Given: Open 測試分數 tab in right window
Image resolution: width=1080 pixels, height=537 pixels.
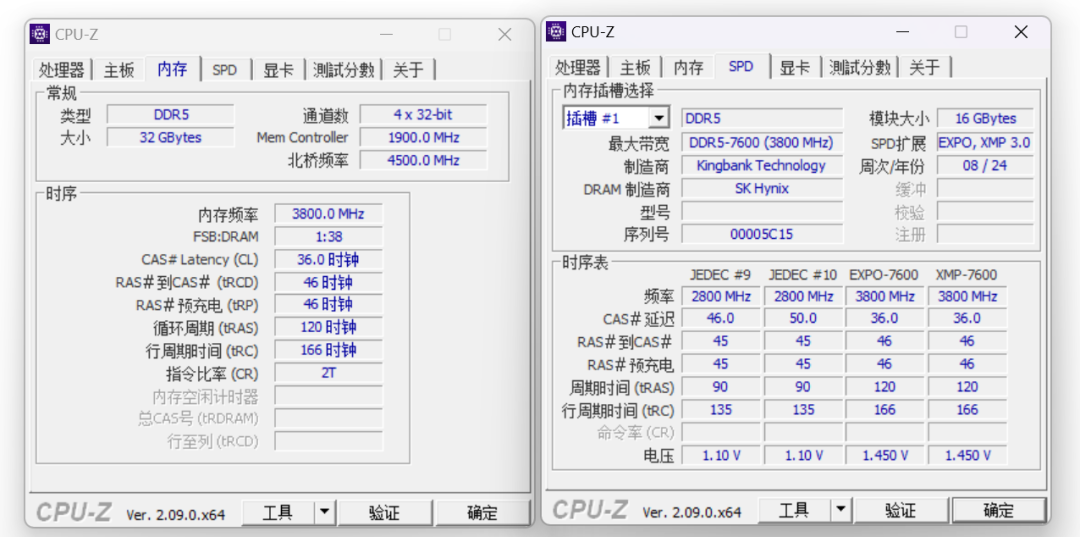Looking at the screenshot, I should pyautogui.click(x=860, y=67).
